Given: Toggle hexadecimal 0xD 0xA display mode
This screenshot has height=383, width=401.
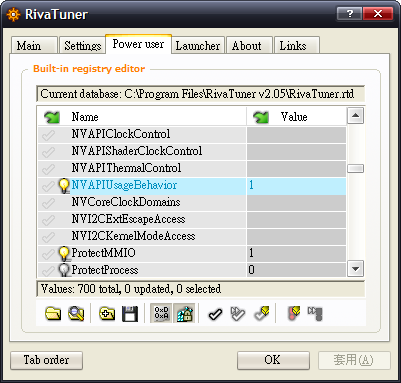Looking at the screenshot, I should coord(161,313).
